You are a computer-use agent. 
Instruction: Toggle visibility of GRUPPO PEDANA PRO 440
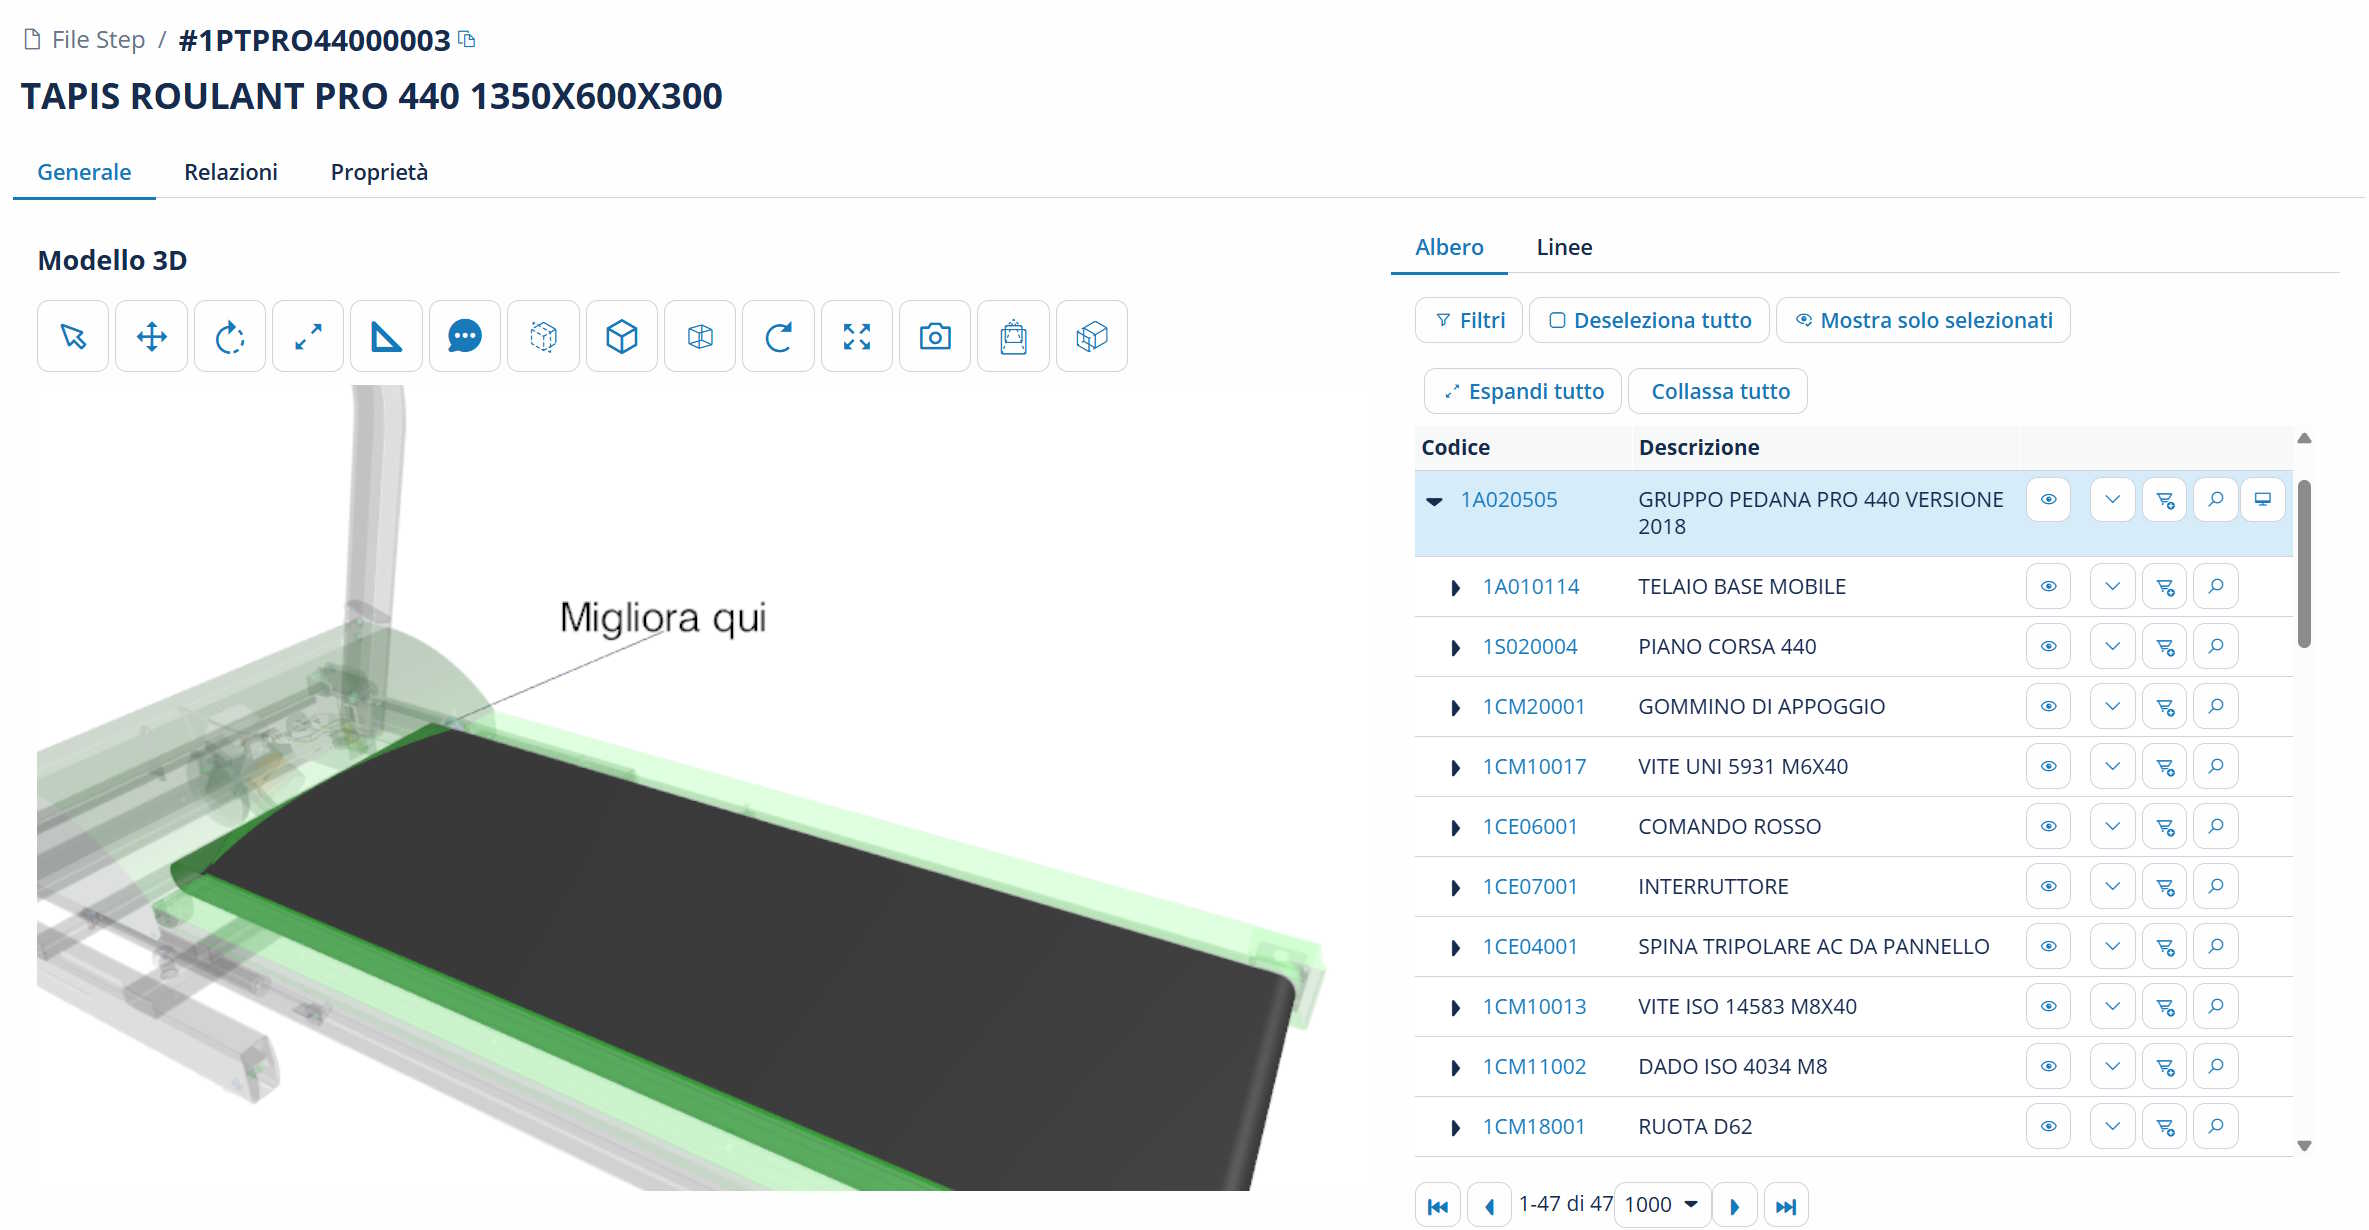(x=2048, y=500)
